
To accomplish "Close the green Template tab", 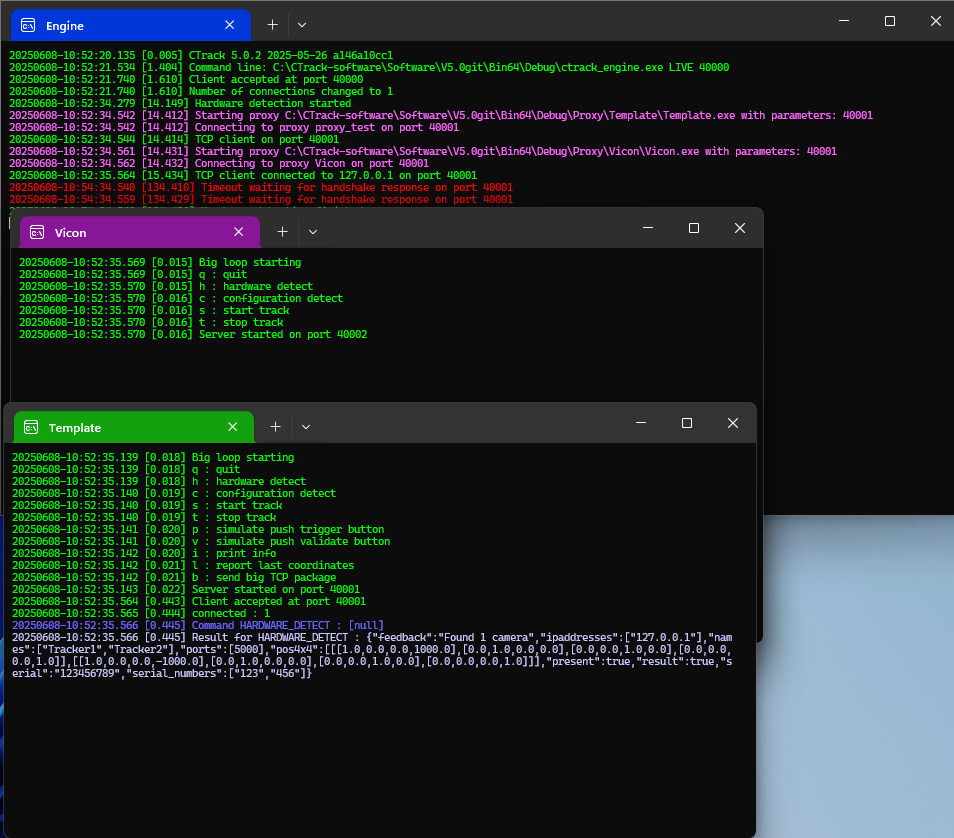I will [x=233, y=427].
